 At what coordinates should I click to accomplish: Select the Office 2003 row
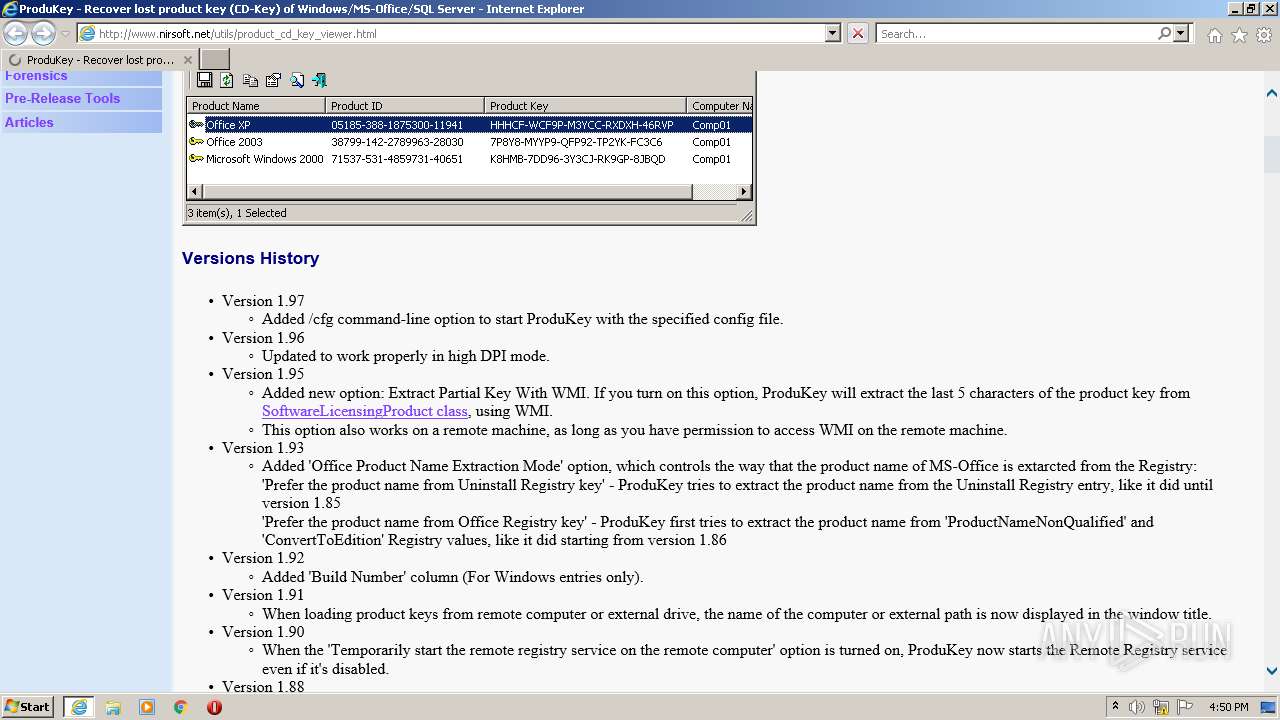470,142
